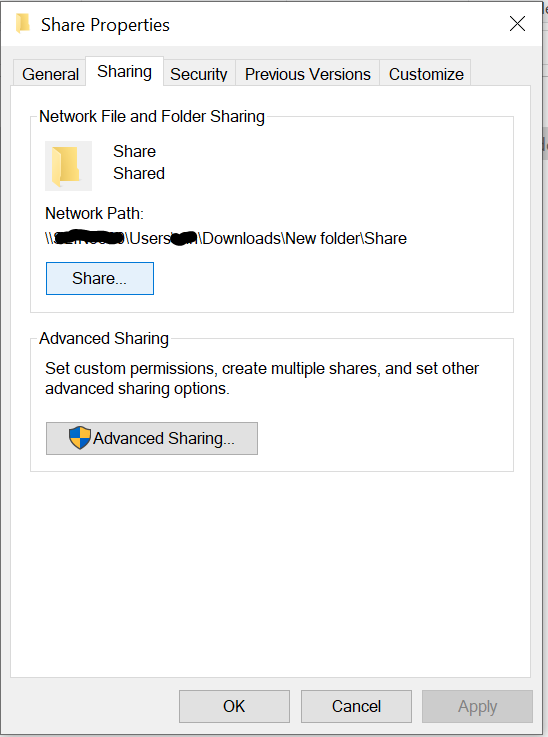Click the Network Path: label
This screenshot has width=548, height=737.
coord(94,213)
